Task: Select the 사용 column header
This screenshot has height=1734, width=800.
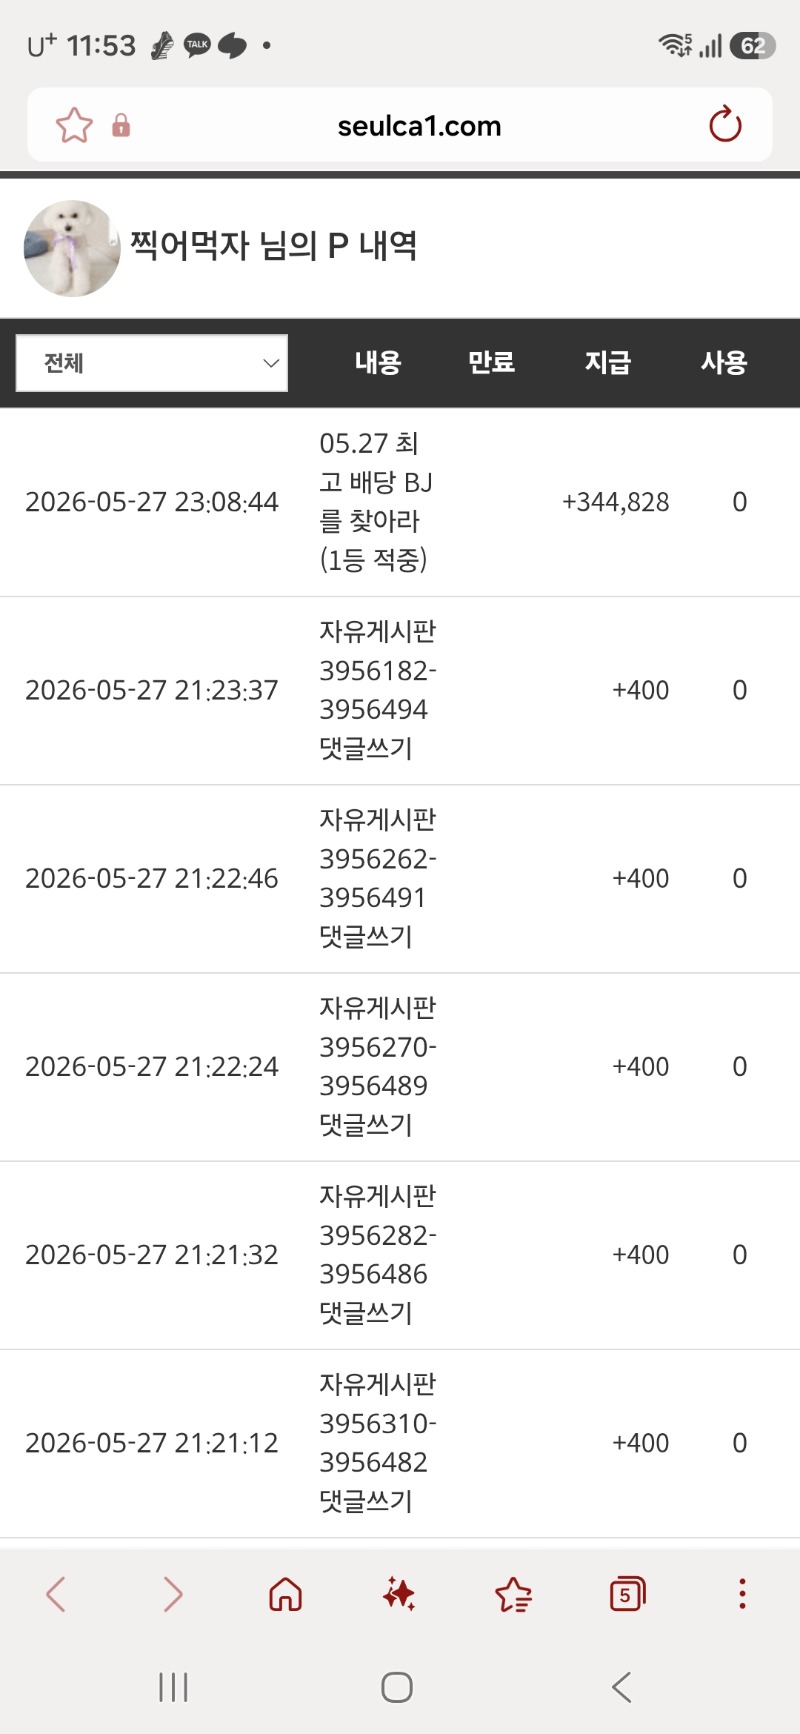Action: point(724,362)
